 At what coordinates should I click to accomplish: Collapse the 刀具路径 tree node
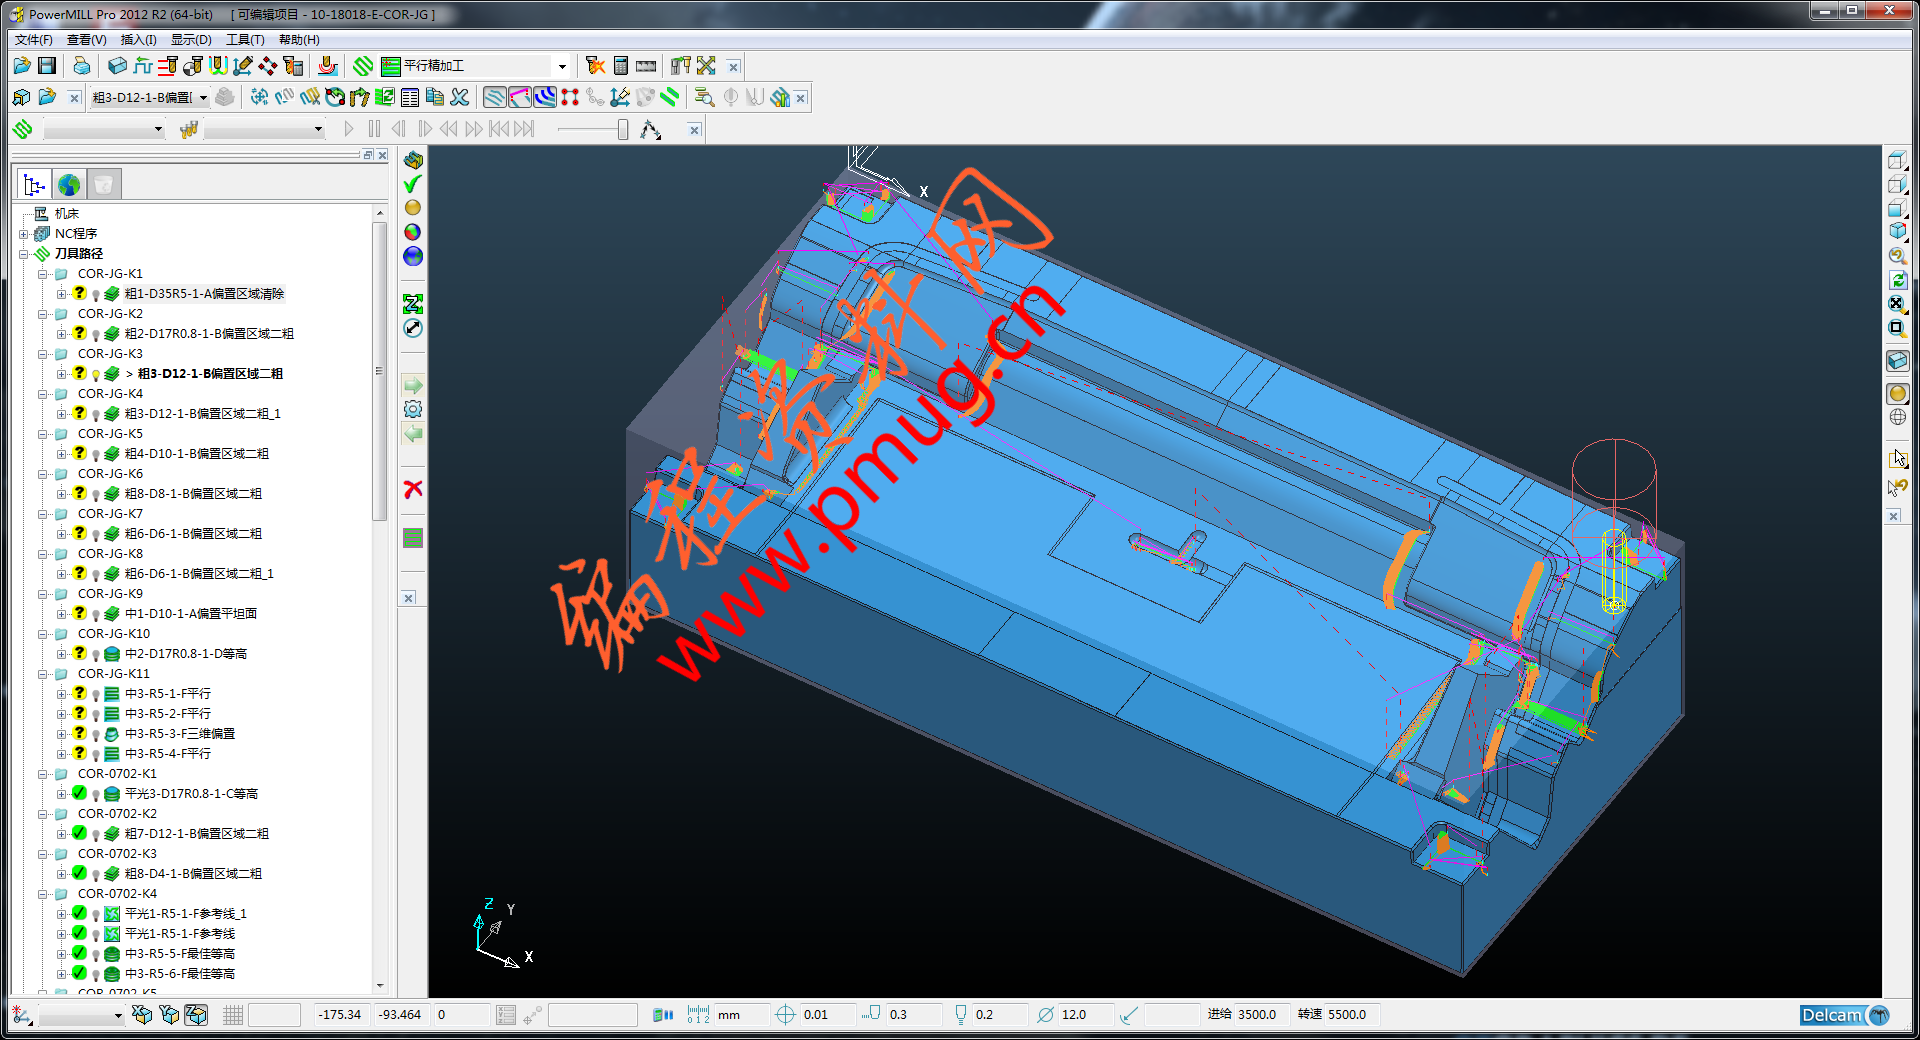[x=23, y=254]
